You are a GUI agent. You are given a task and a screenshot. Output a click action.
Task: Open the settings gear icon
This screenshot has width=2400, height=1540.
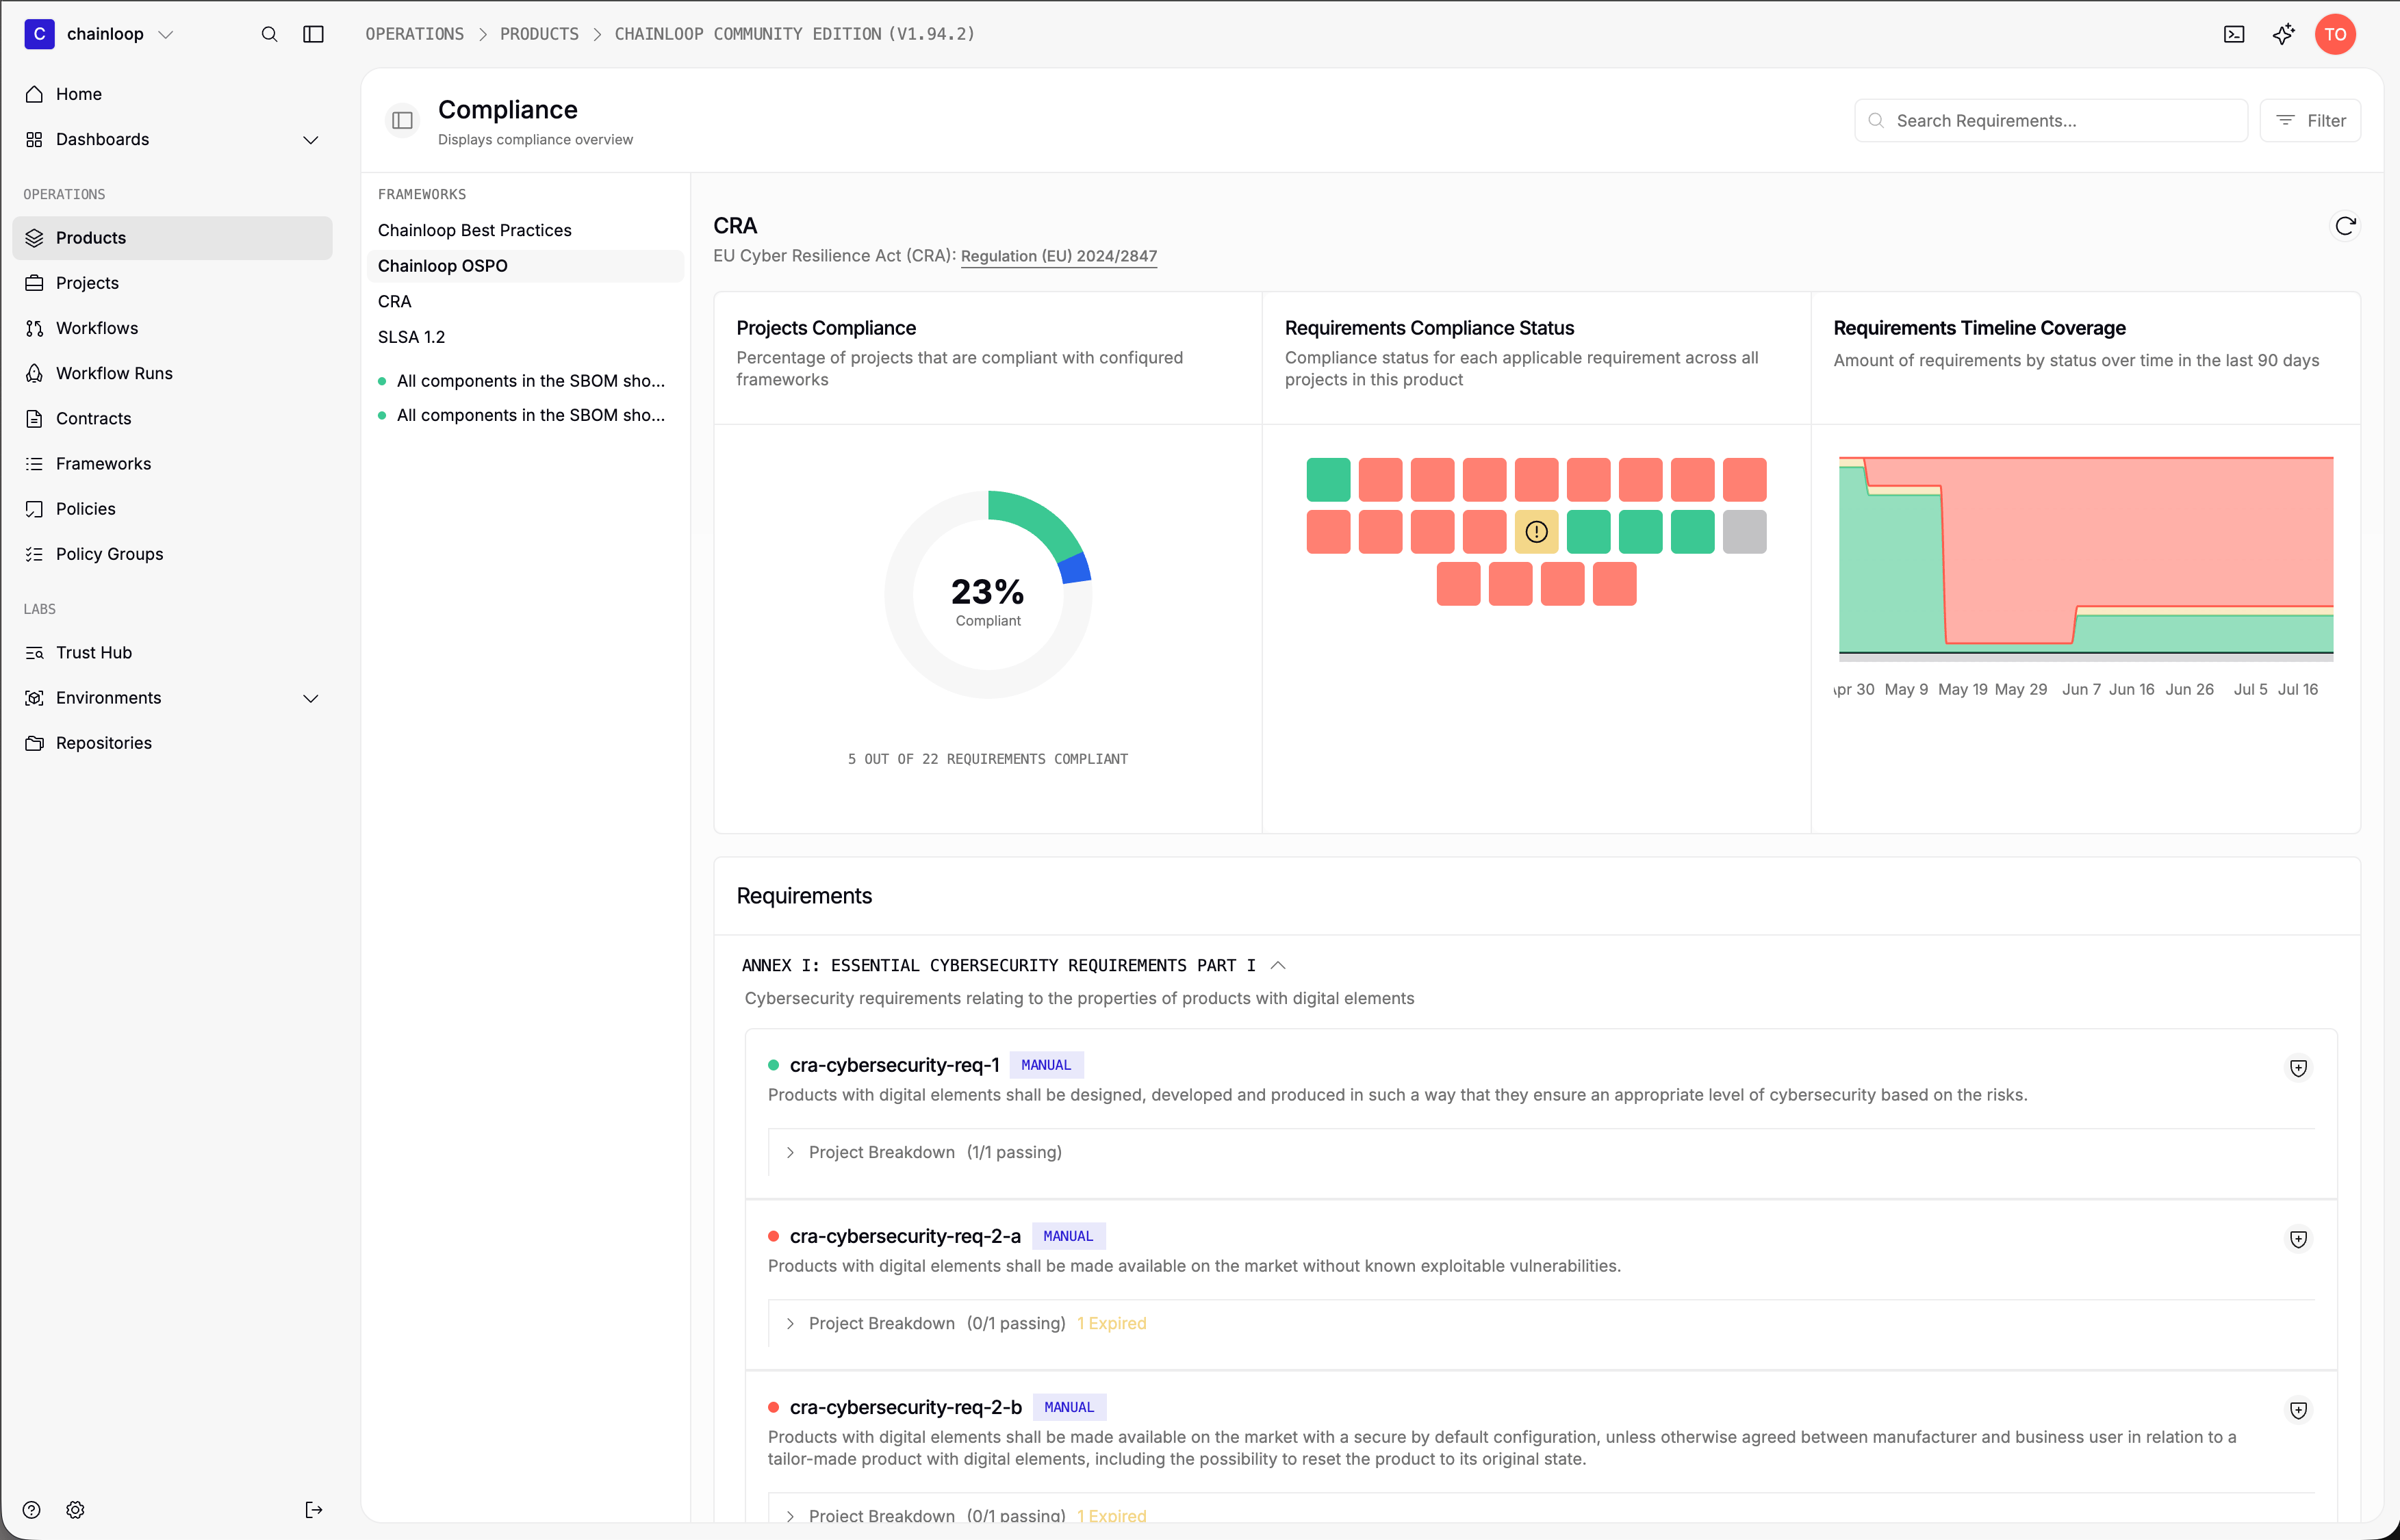point(75,1510)
